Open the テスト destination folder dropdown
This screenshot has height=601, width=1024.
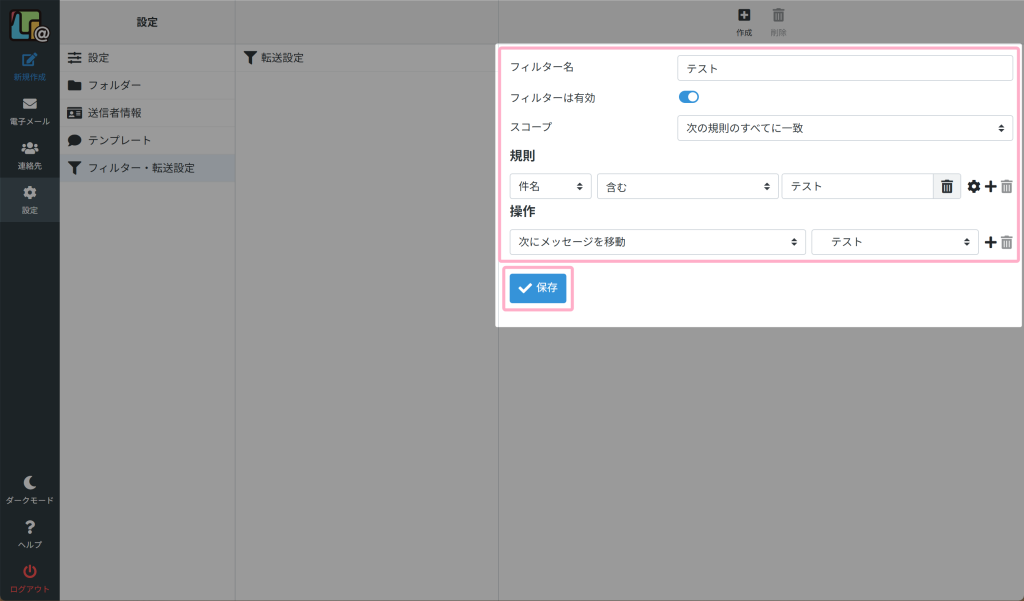pos(895,242)
